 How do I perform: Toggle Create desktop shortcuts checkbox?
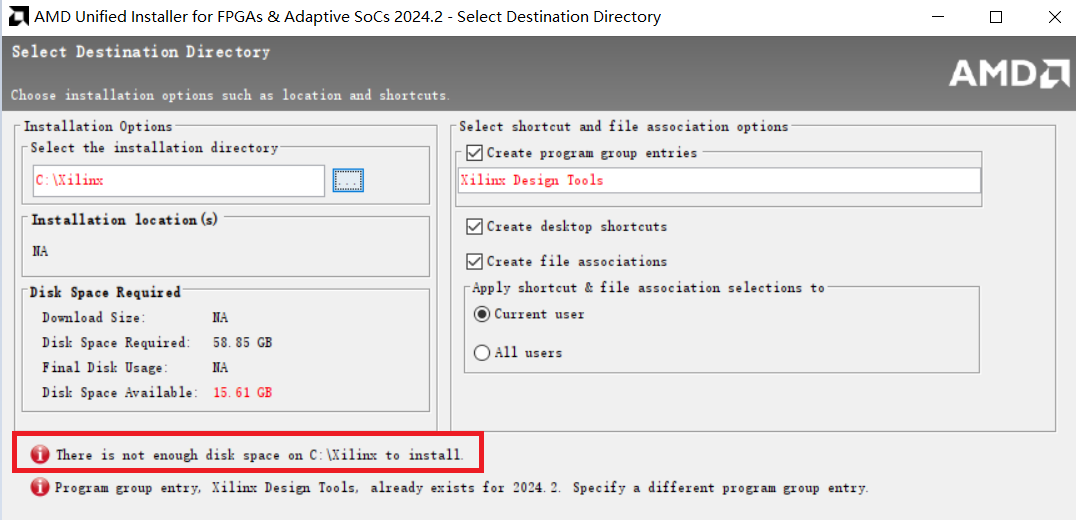tap(473, 226)
